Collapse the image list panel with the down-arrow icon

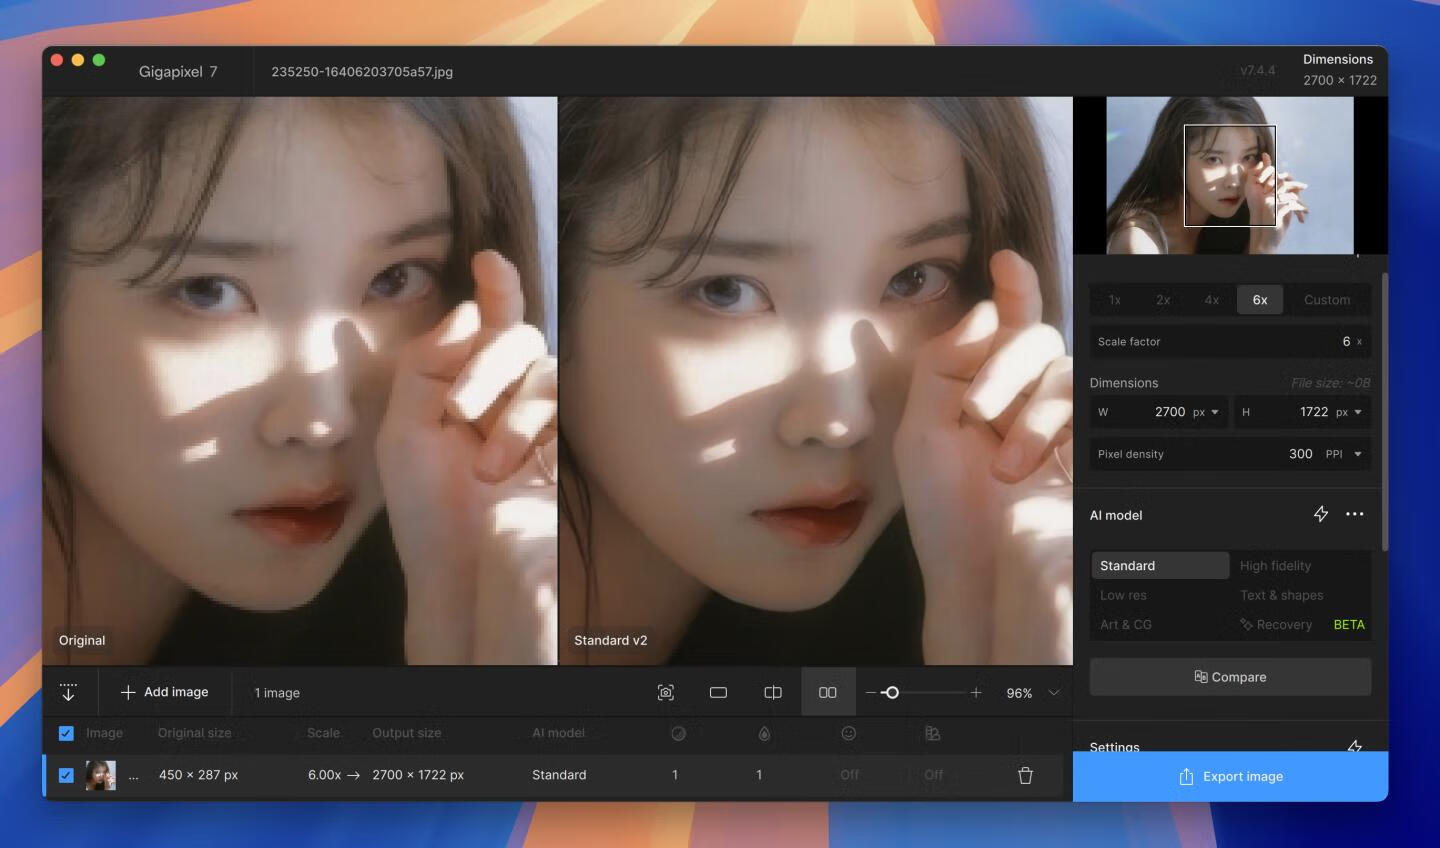tap(68, 692)
